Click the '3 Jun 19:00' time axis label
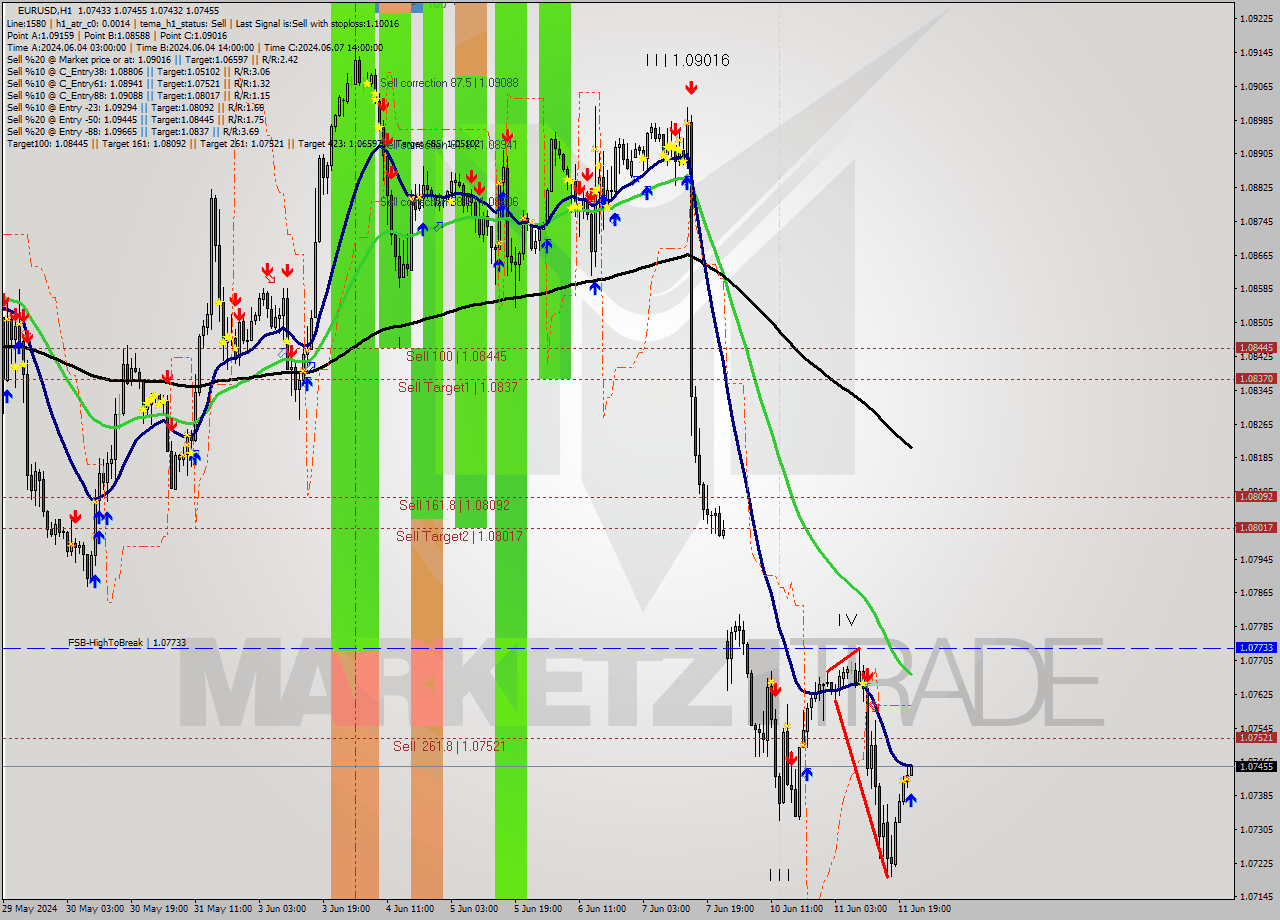This screenshot has width=1280, height=920. (x=346, y=909)
